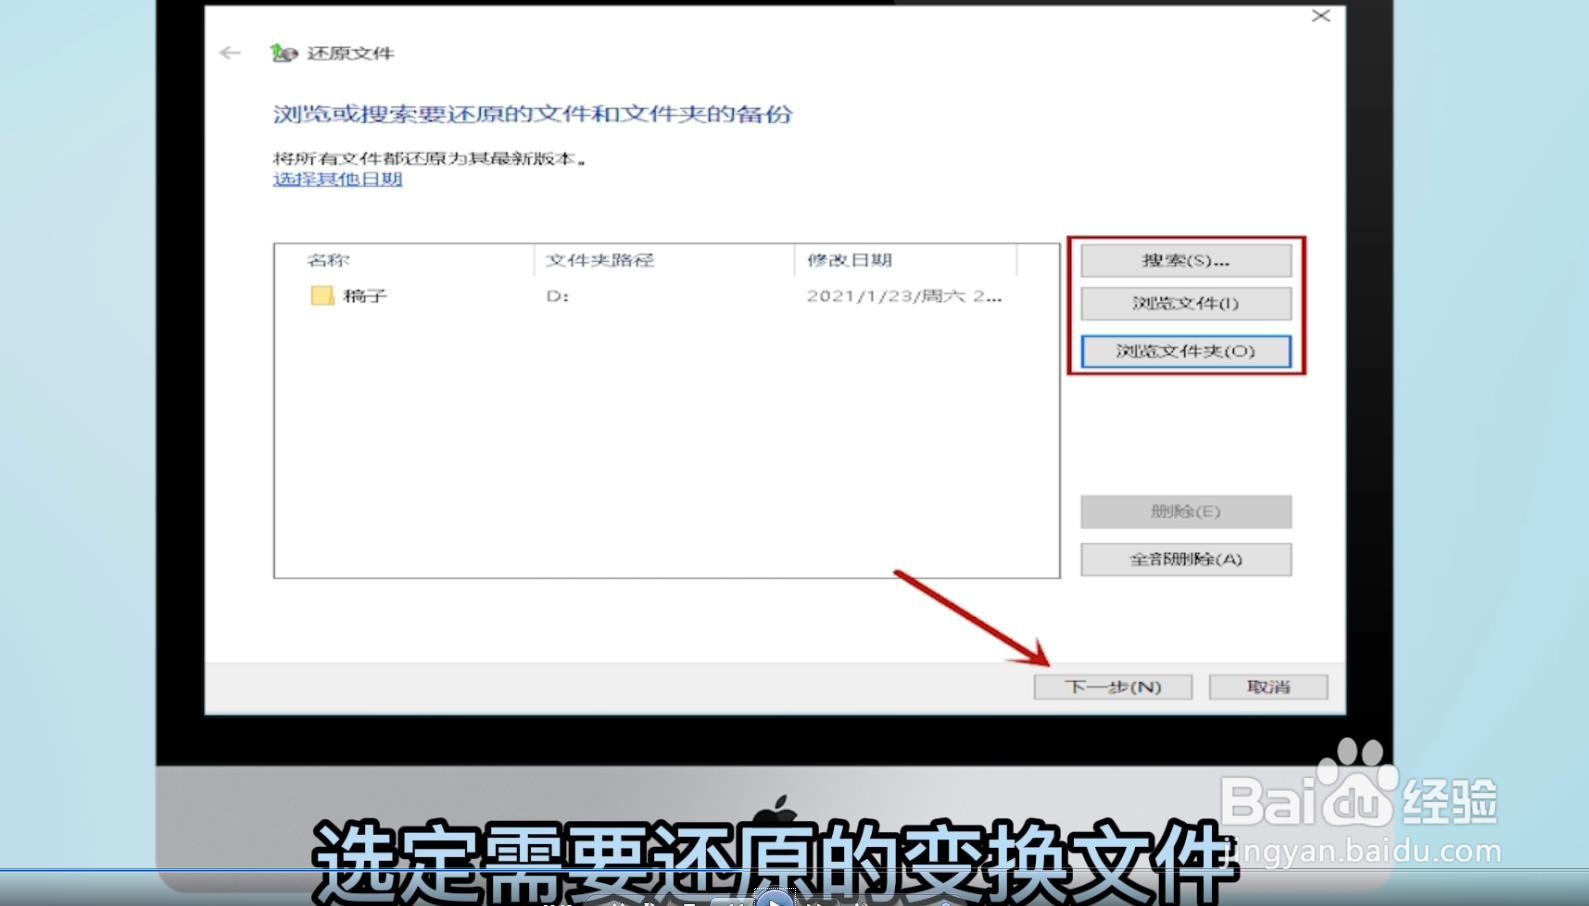
Task: Click the 还原文件 wizard icon
Action: [283, 53]
